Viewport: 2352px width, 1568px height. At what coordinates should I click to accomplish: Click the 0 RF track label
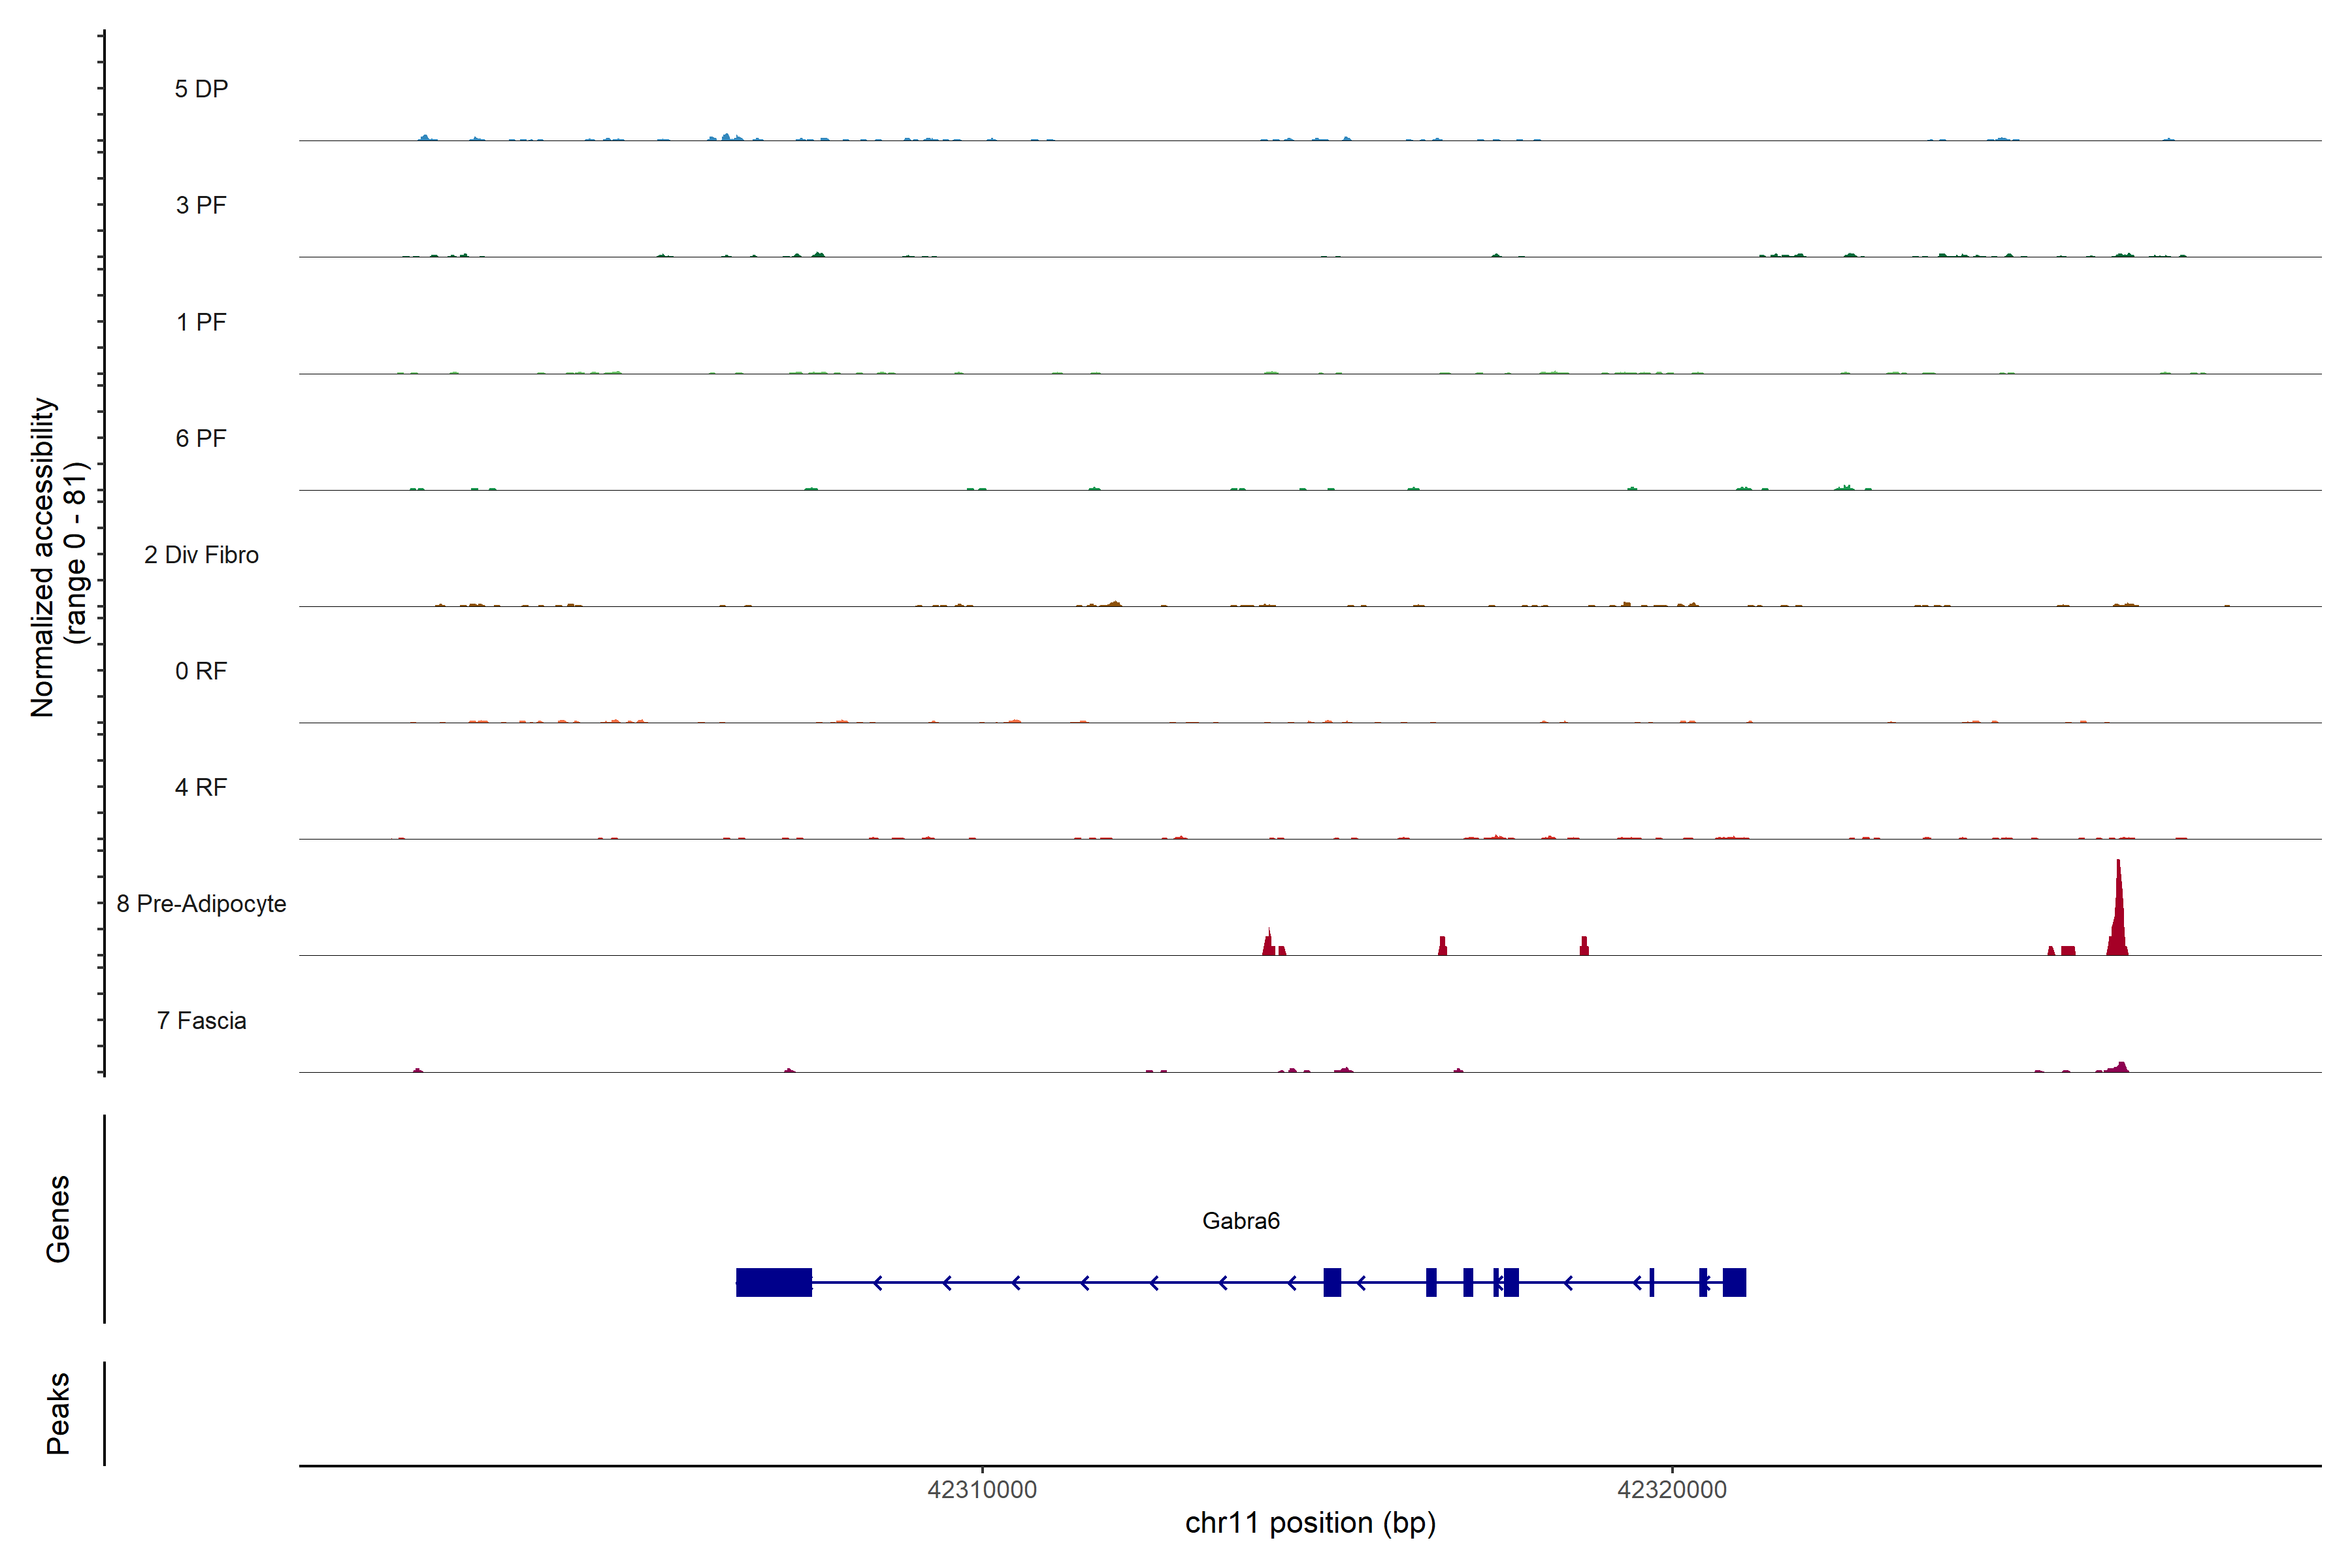[201, 671]
